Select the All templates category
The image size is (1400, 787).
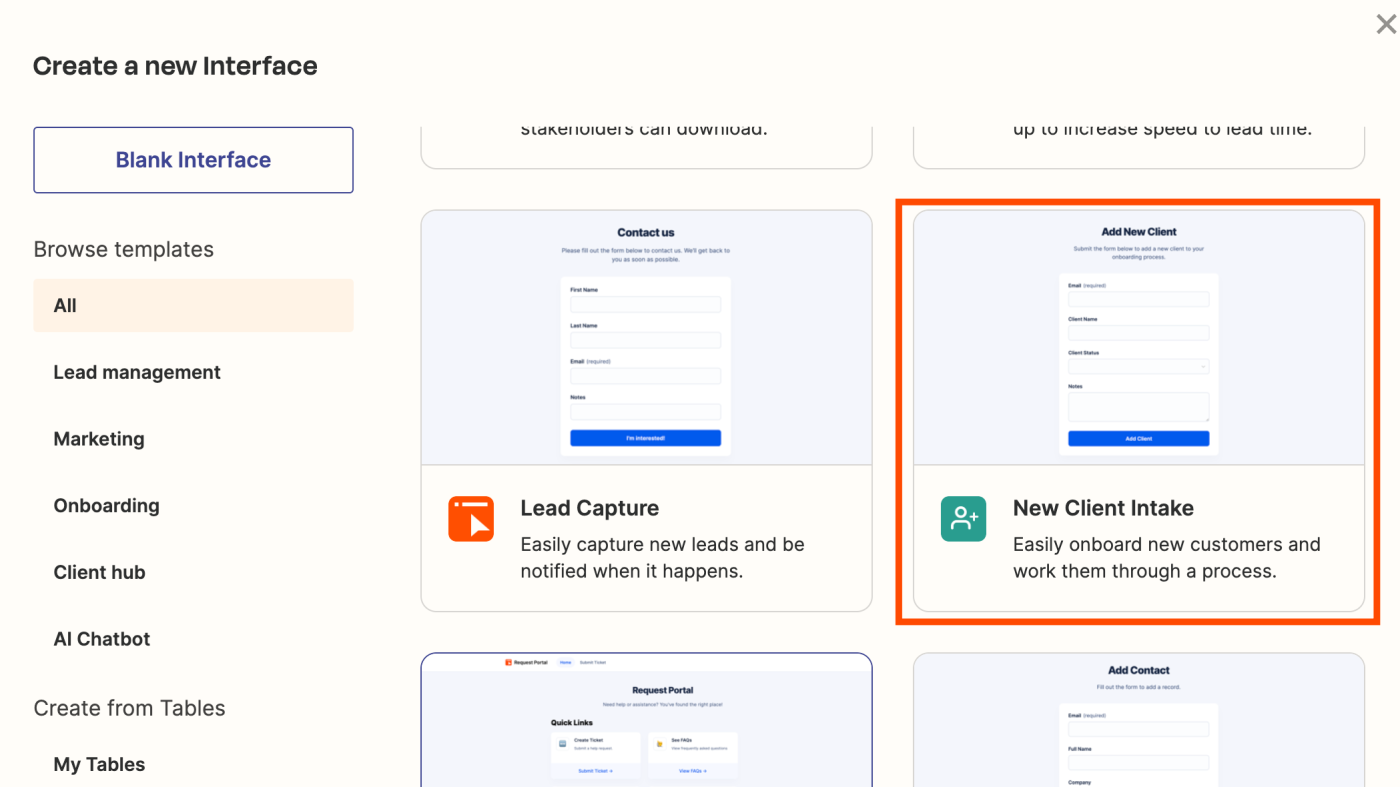tap(193, 305)
